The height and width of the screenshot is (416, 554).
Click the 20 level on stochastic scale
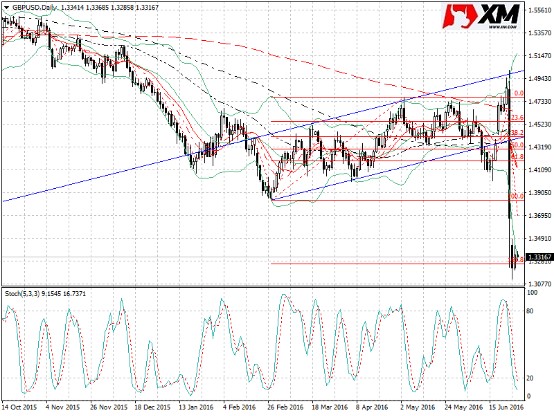click(530, 378)
